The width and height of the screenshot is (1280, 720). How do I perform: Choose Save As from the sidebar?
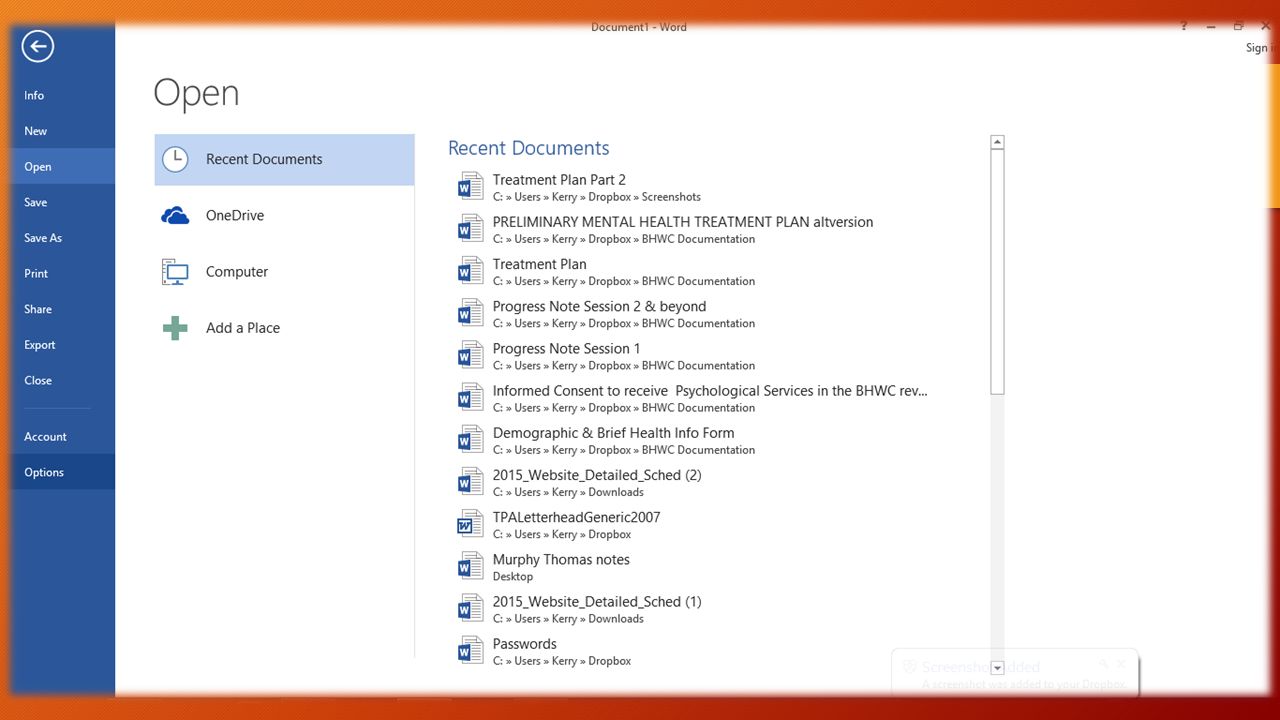[x=63, y=238]
